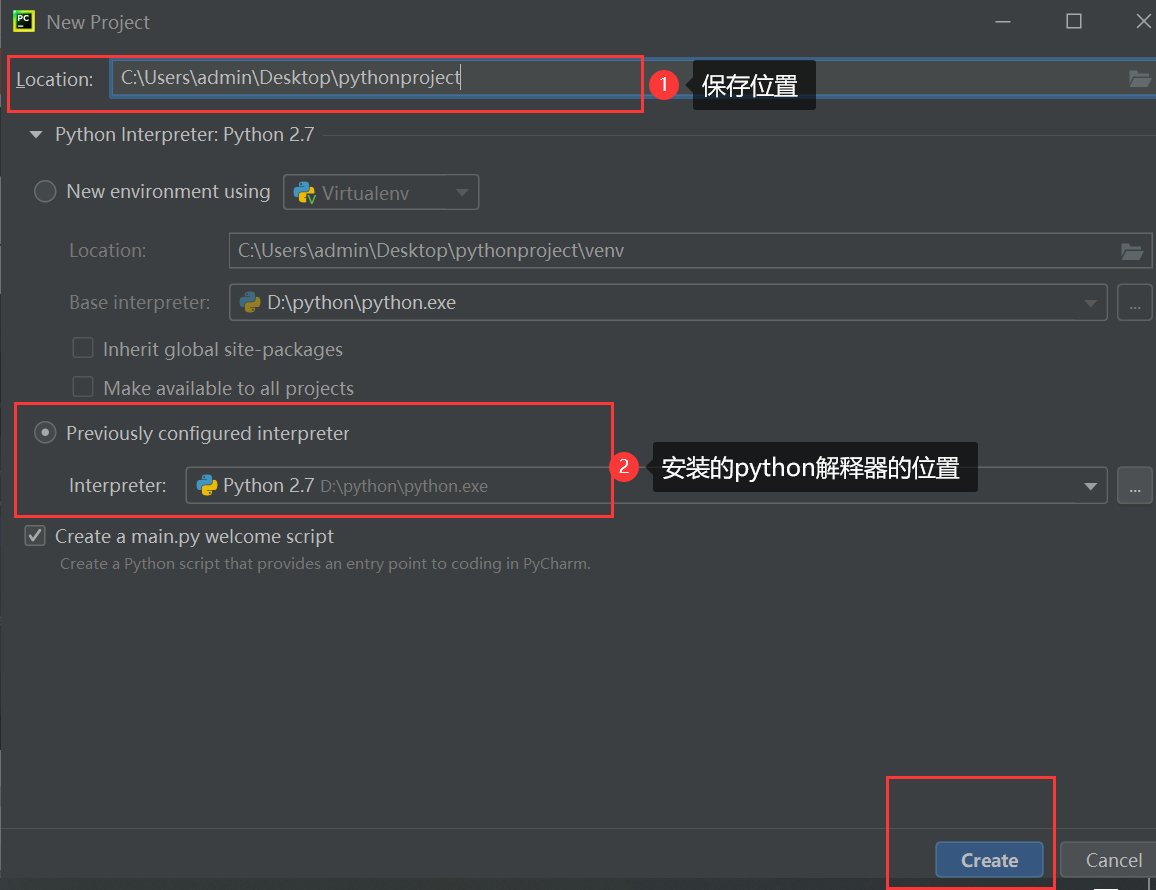Maximize the New Project window
1156x890 pixels.
1074,21
